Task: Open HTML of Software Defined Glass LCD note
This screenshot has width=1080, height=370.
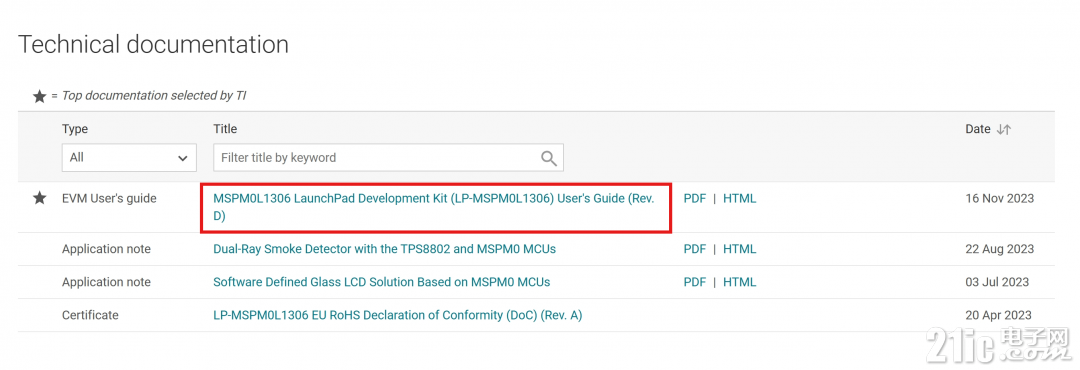Action: pos(739,282)
